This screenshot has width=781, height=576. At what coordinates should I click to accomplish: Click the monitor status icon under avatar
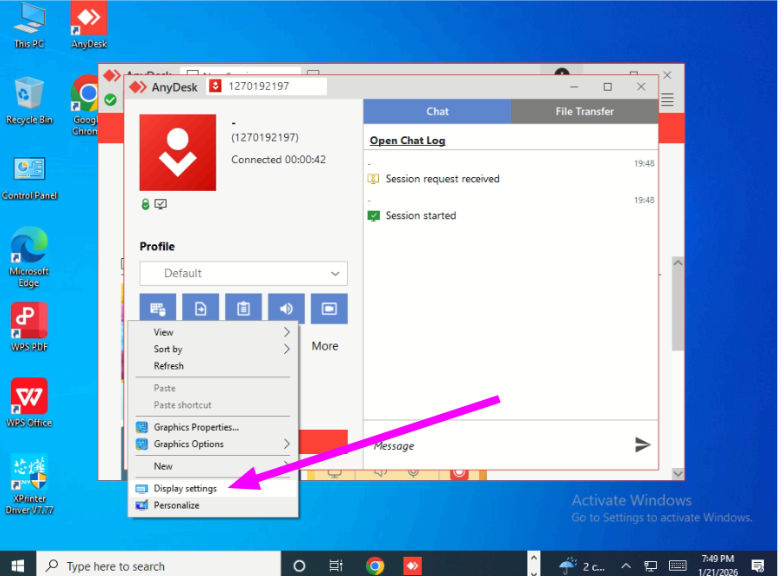pos(160,204)
